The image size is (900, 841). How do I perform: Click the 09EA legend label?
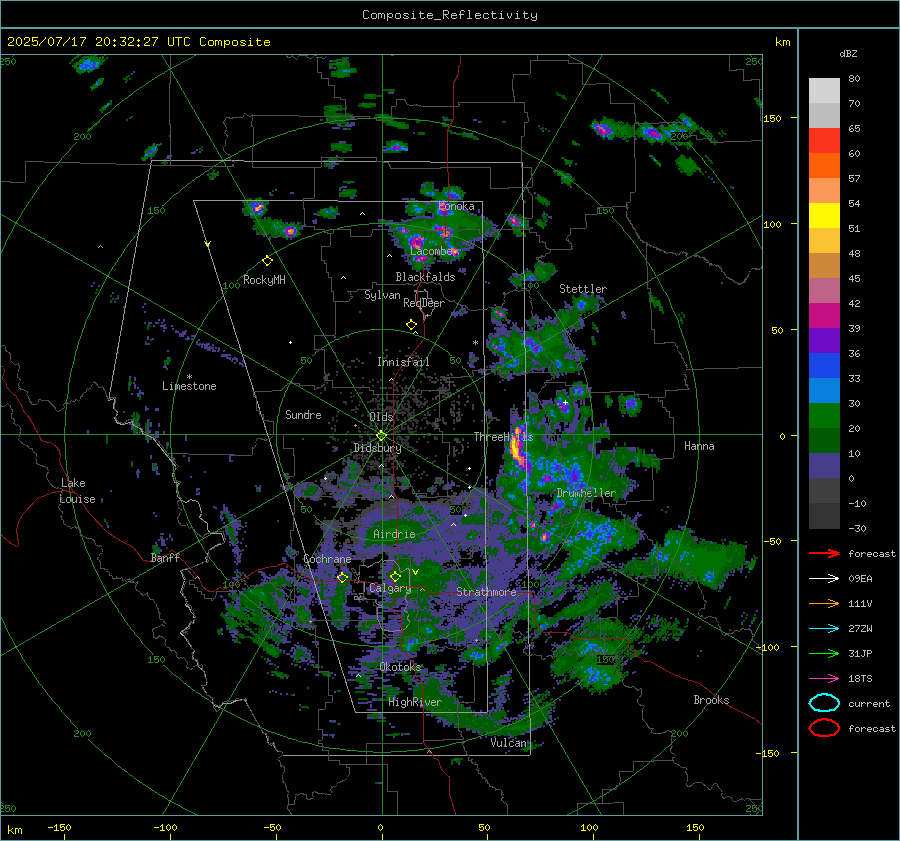pyautogui.click(x=860, y=579)
